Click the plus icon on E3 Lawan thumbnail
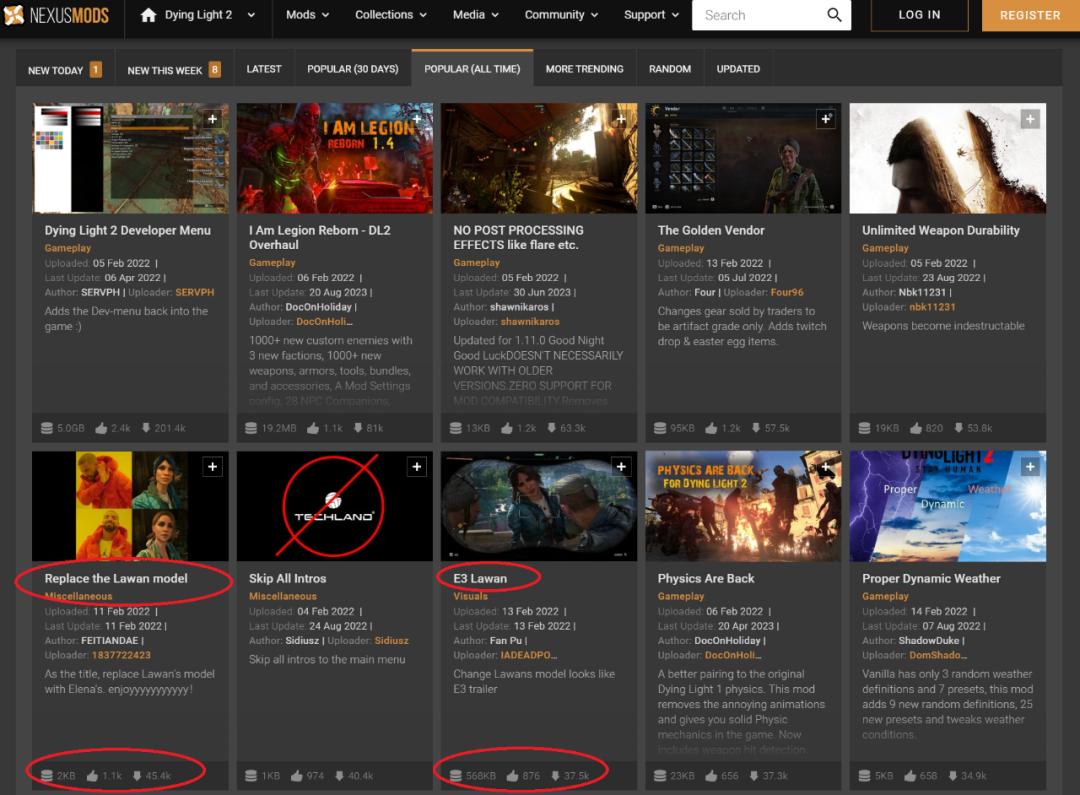Screen dimensions: 1080x795 [621, 467]
